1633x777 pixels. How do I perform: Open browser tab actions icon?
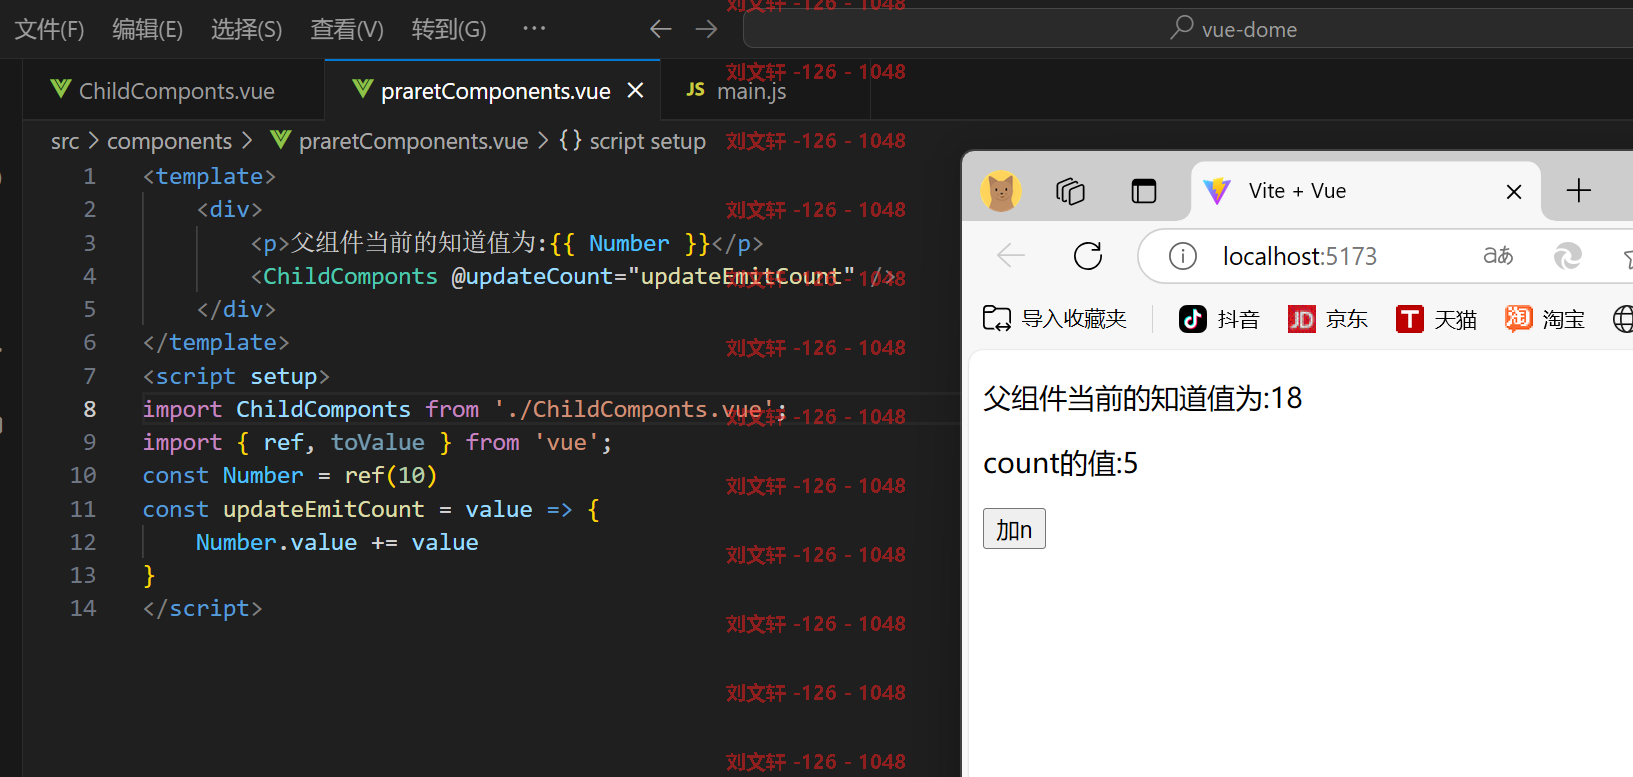pos(1143,190)
